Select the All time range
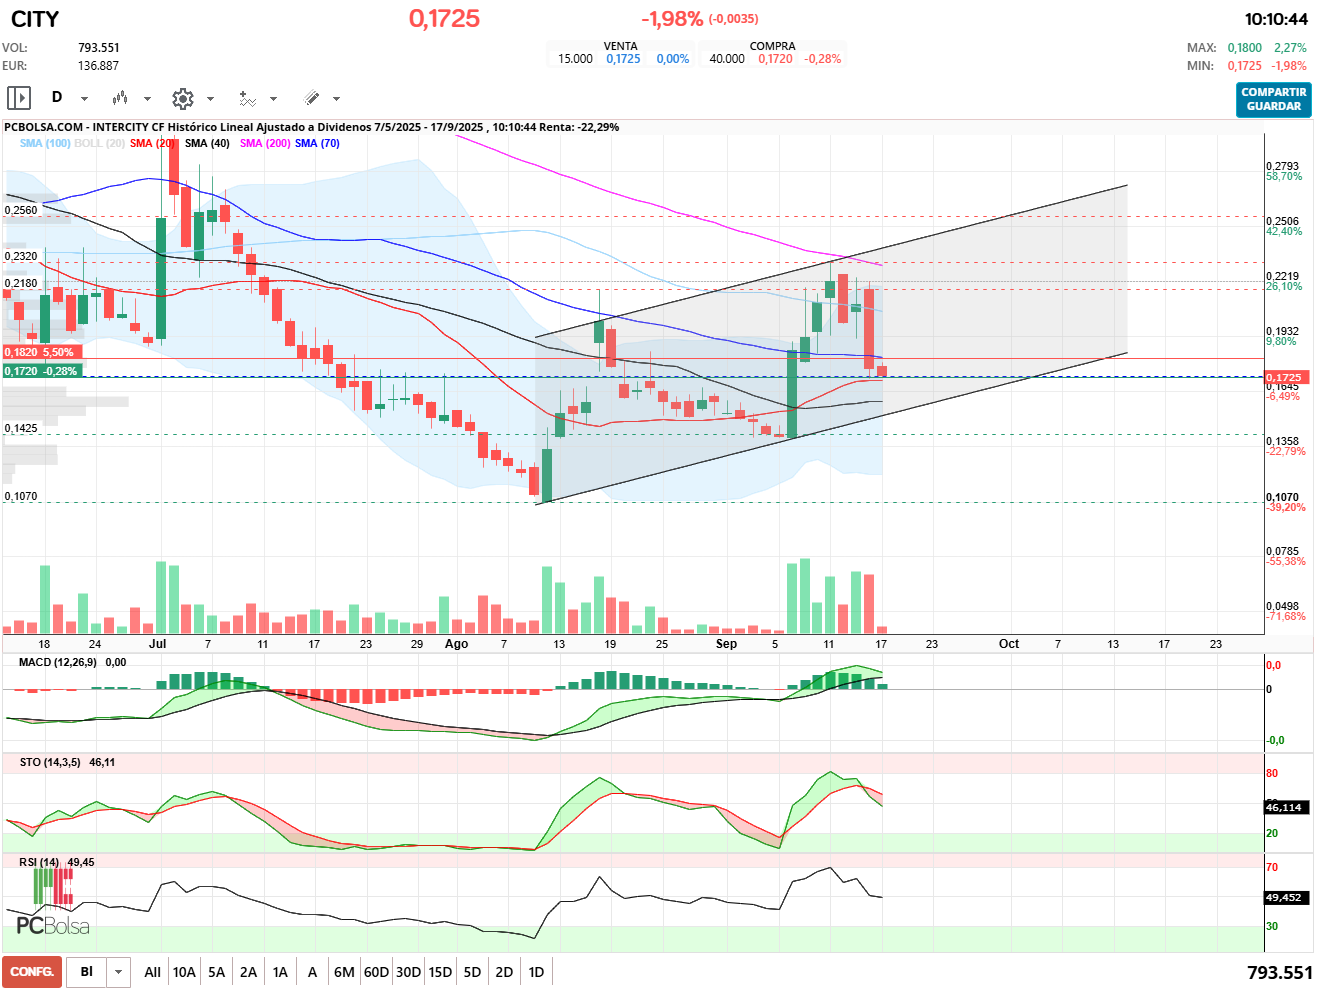The image size is (1327, 993). 152,972
